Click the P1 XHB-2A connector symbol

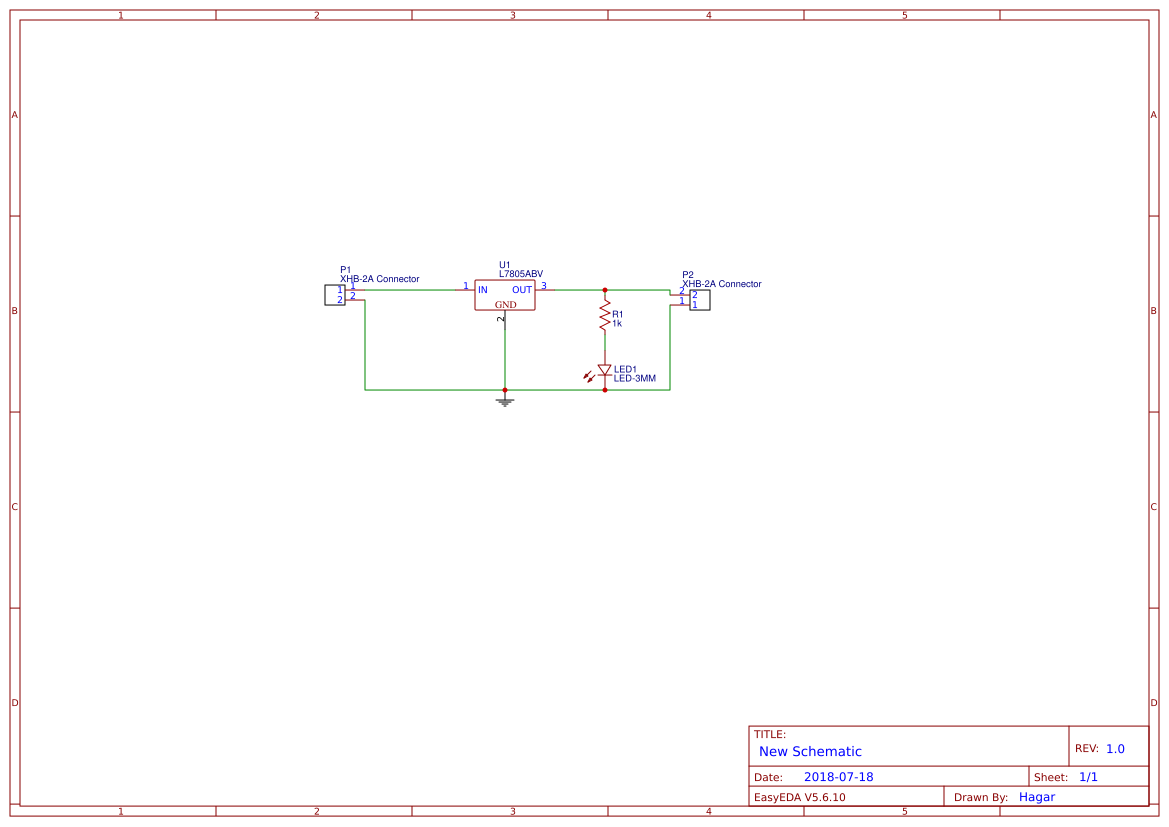click(334, 294)
